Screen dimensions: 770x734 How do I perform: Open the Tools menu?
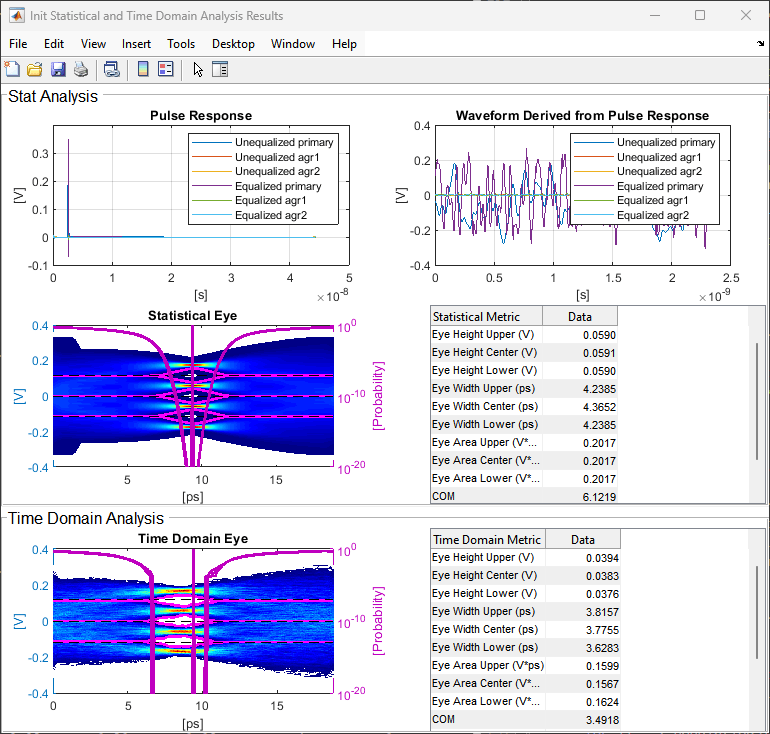tap(181, 44)
